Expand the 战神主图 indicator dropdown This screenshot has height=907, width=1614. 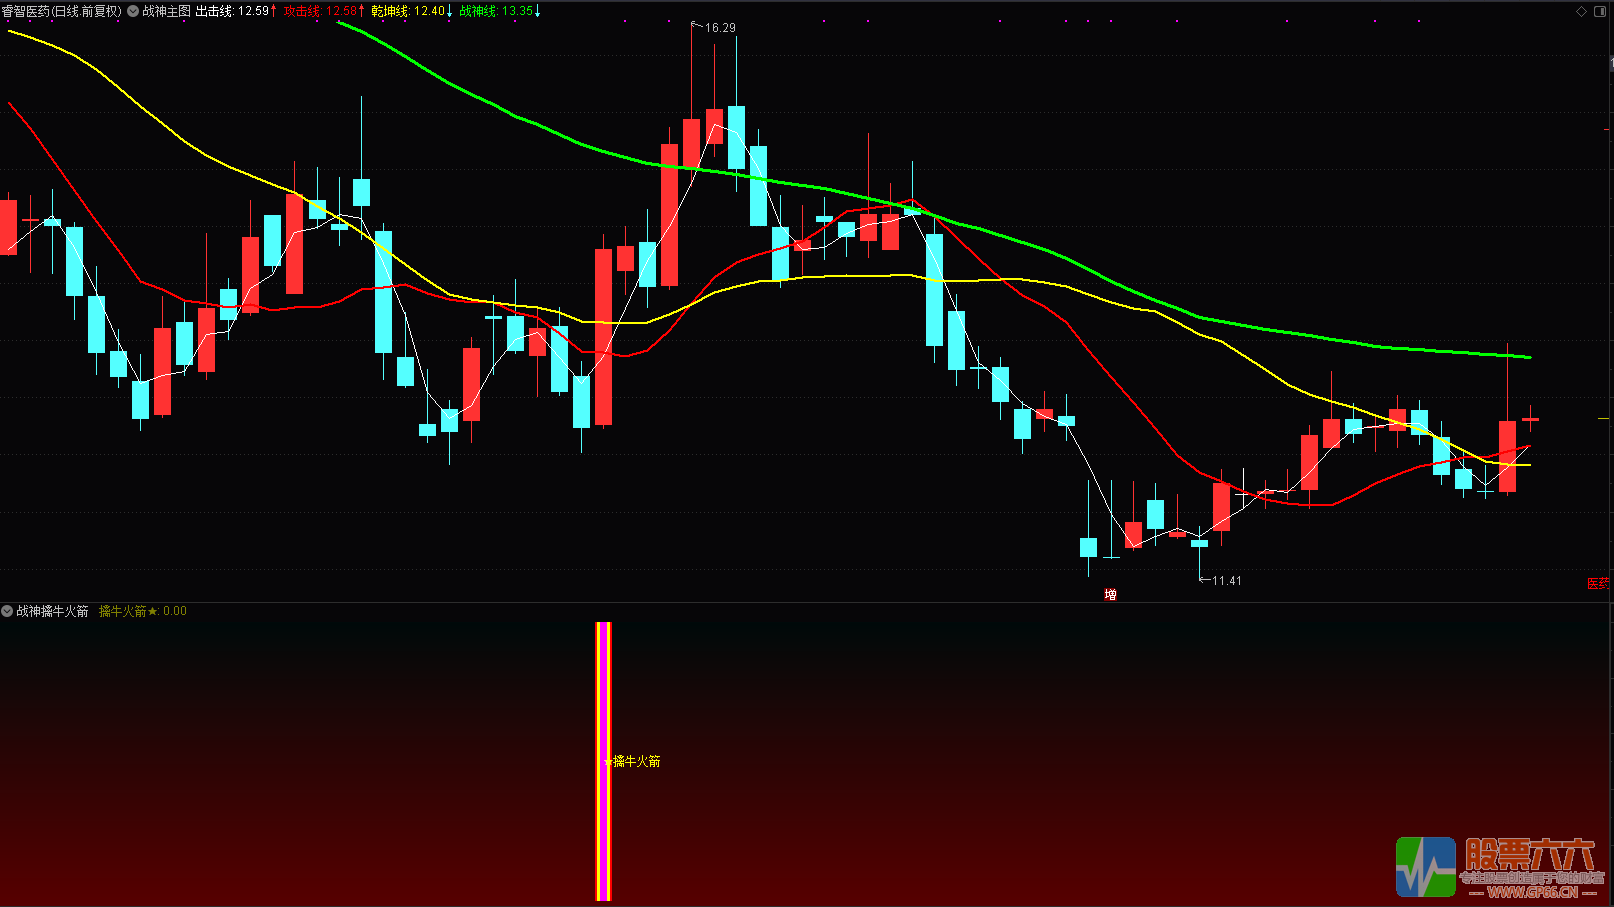(133, 11)
